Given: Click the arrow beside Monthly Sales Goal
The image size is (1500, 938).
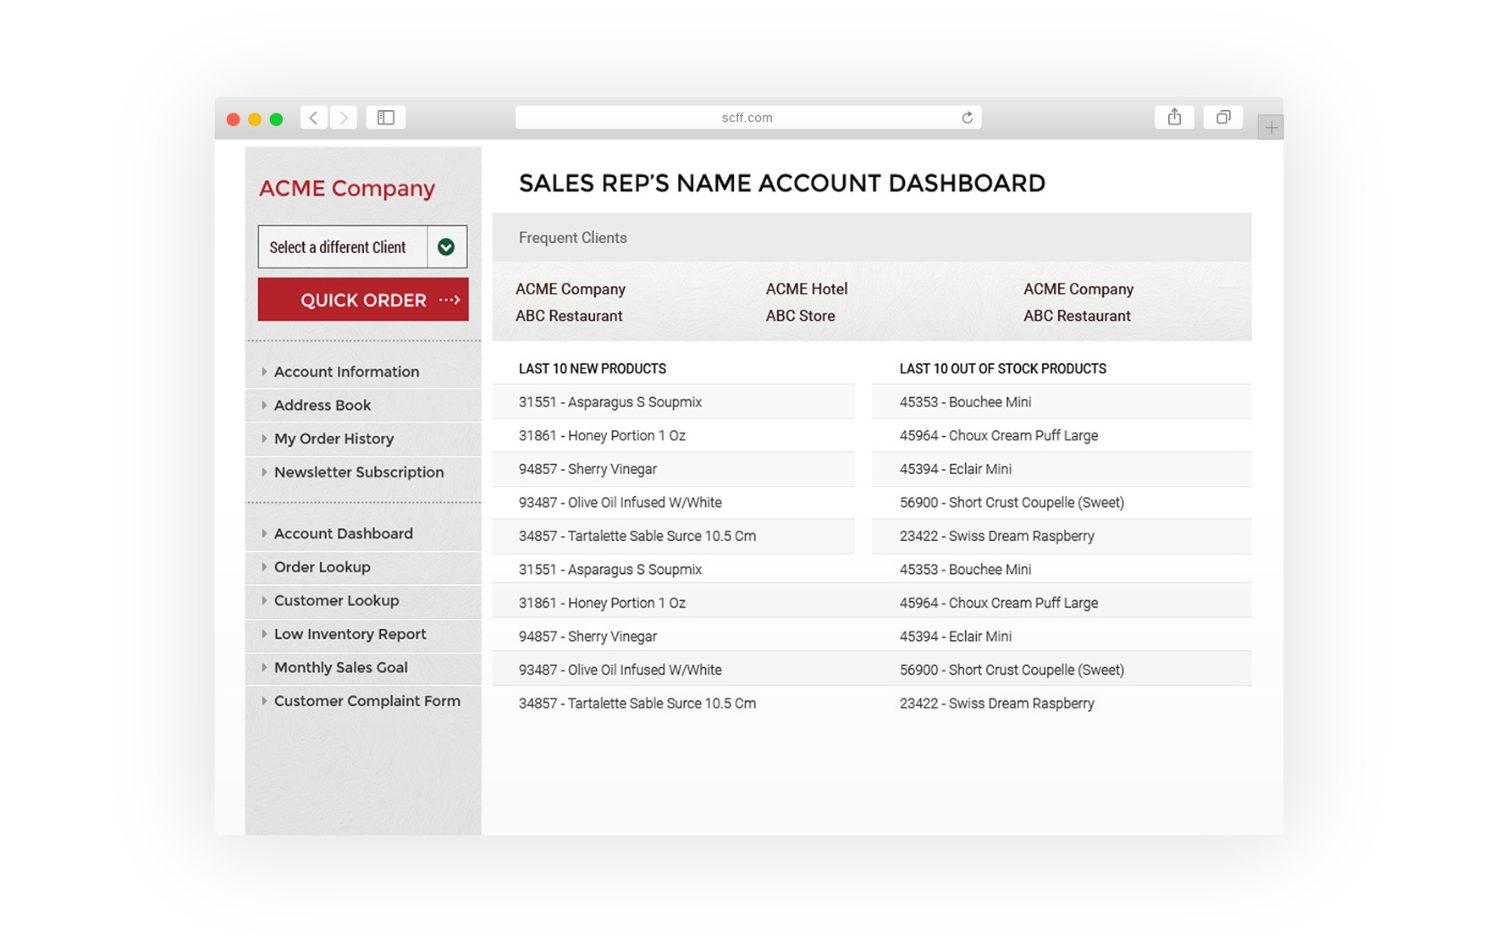Looking at the screenshot, I should (264, 668).
